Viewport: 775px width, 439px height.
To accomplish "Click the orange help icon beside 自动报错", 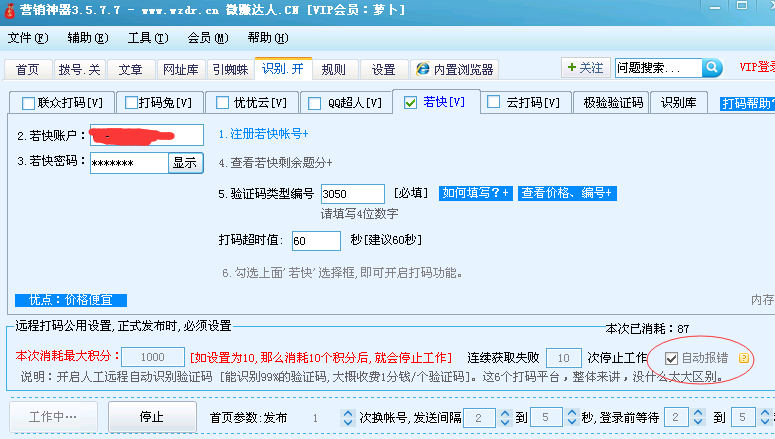I will tap(743, 358).
